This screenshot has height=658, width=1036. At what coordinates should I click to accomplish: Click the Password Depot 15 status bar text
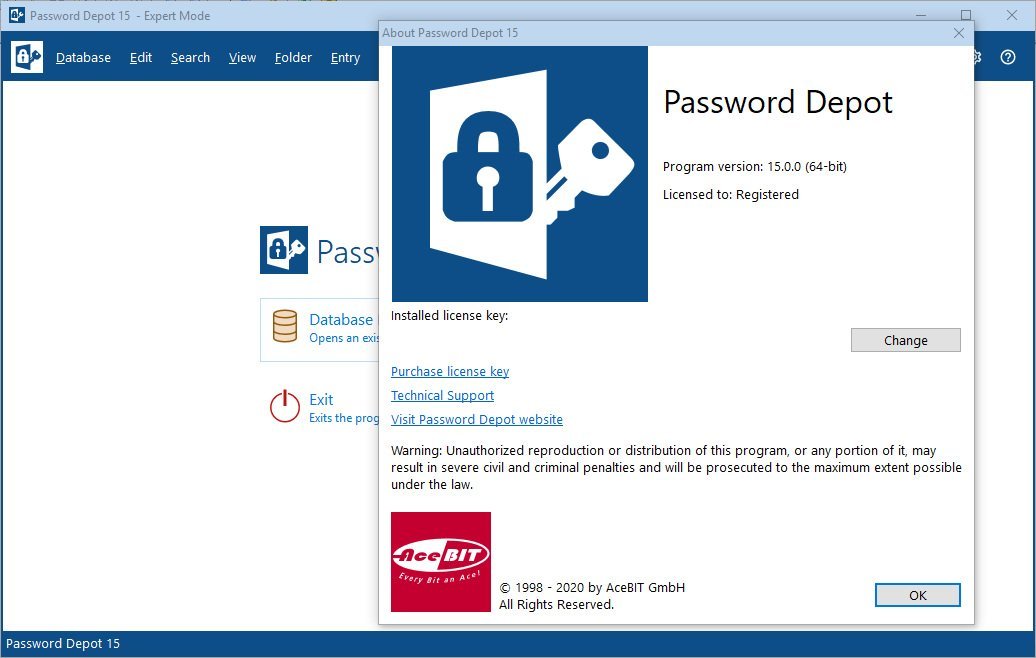[x=63, y=643]
